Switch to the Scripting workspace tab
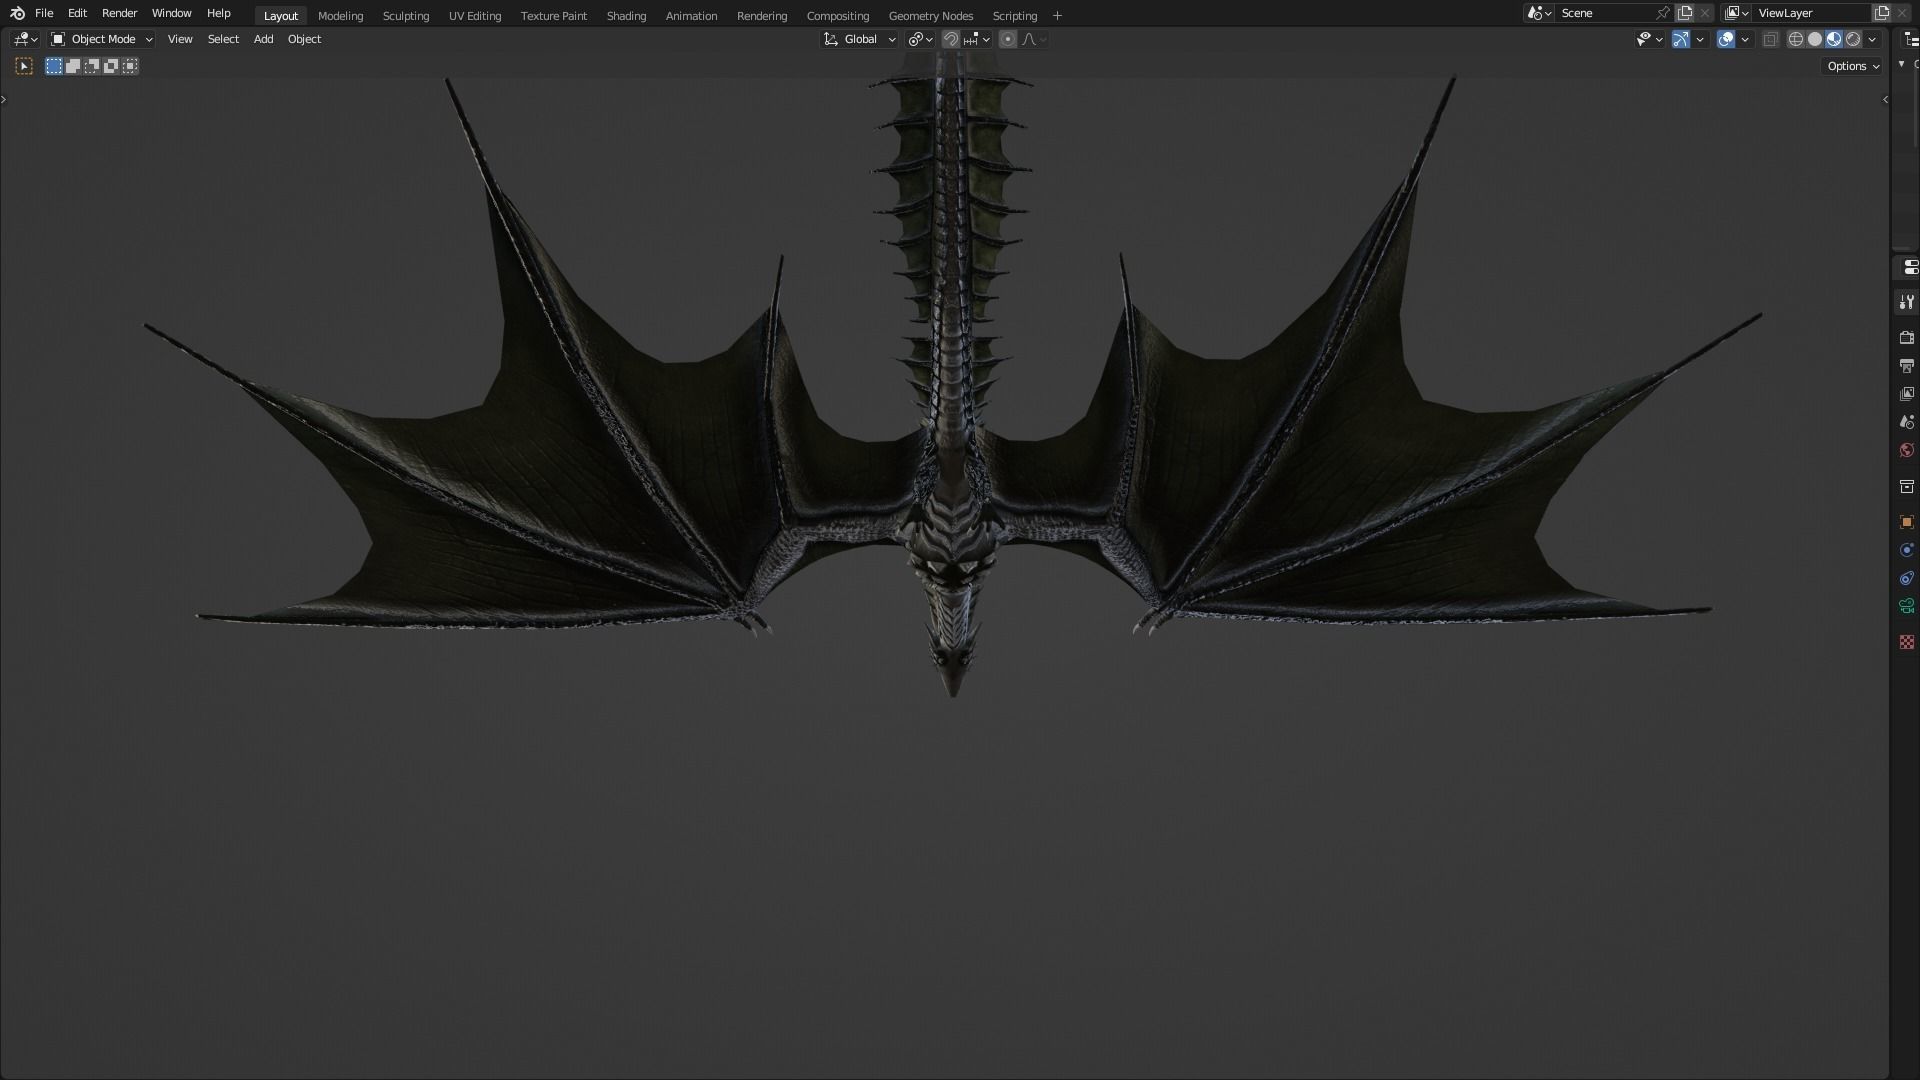Viewport: 1920px width, 1080px height. coord(1015,16)
